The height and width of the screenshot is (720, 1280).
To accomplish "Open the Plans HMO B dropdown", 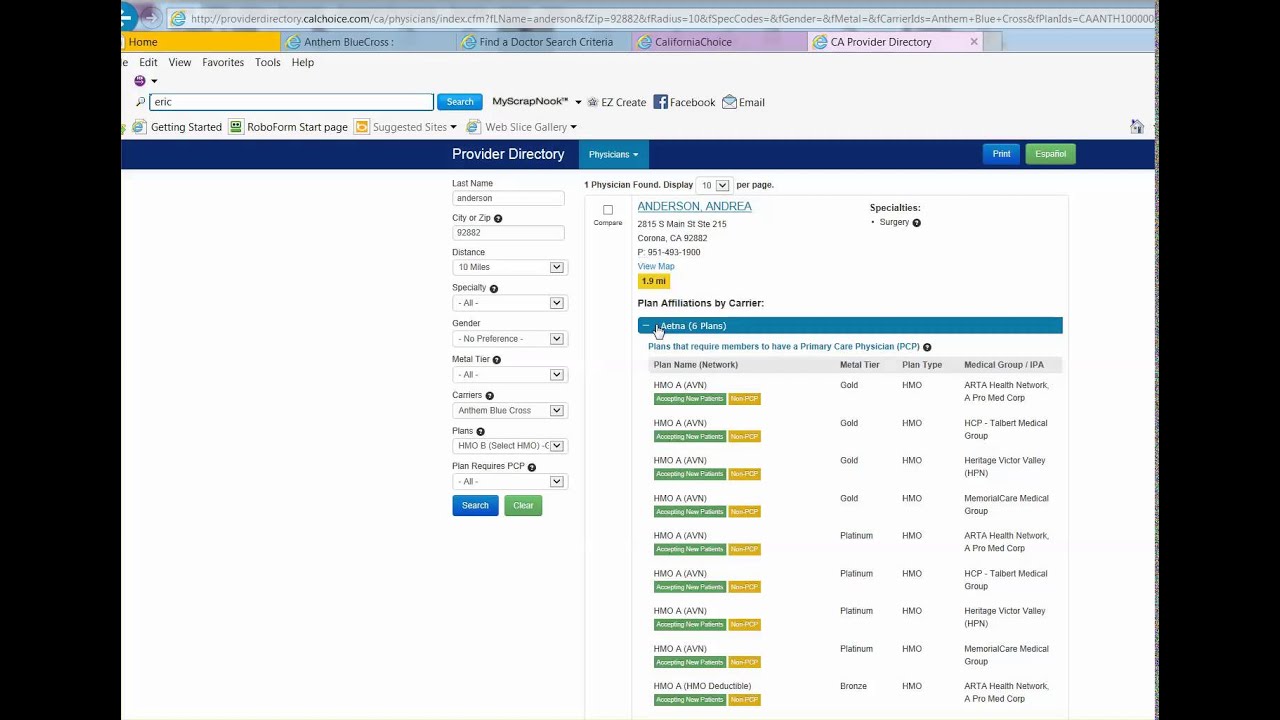I will point(509,446).
